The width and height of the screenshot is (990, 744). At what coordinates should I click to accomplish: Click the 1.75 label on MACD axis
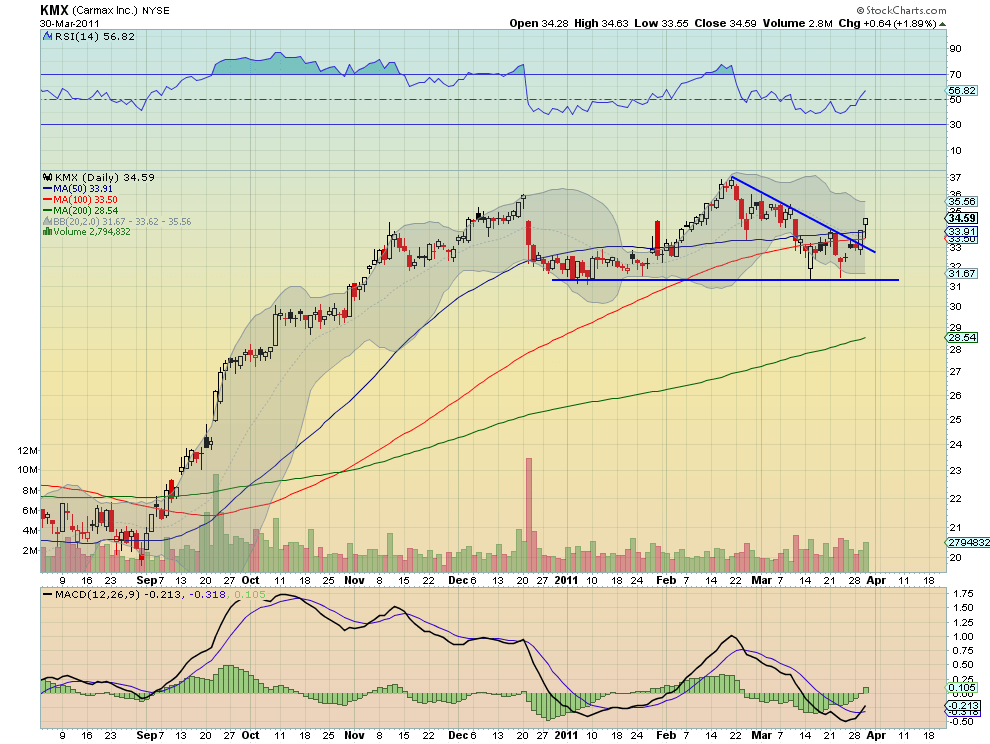click(x=963, y=594)
